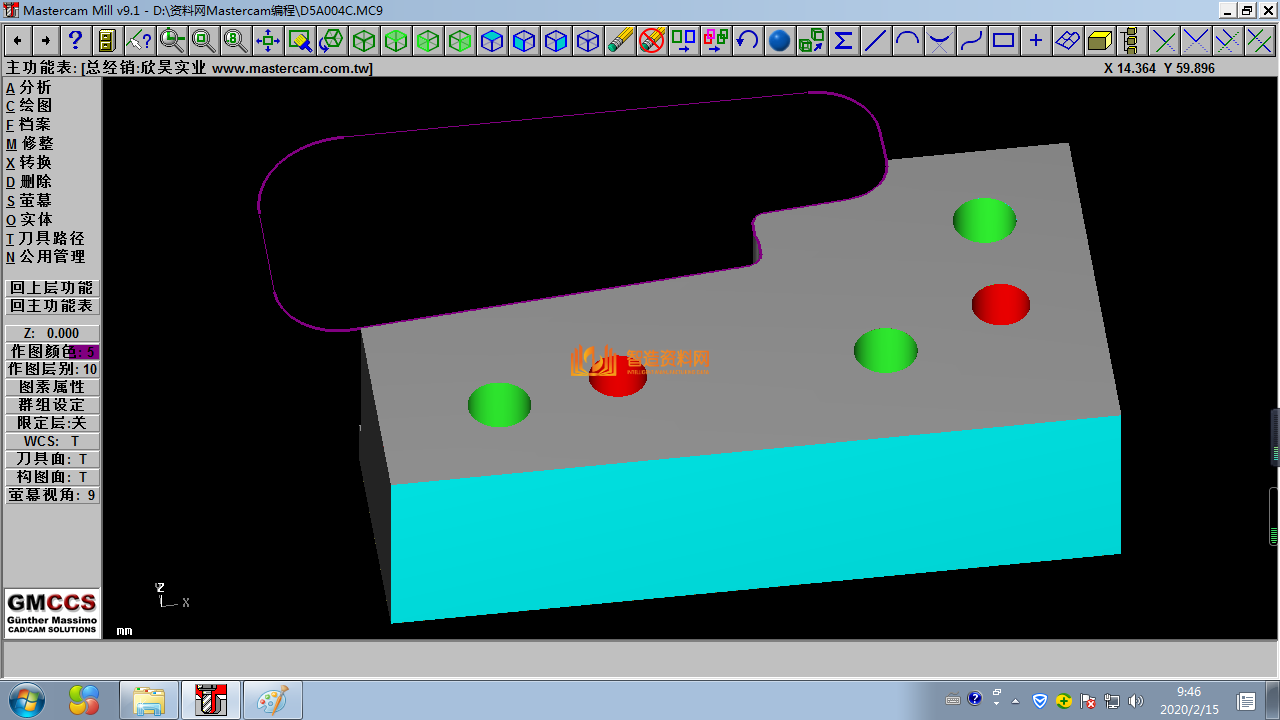This screenshot has height=720, width=1280.
Task: Click the Z: 0.000 depth field
Action: coord(52,333)
